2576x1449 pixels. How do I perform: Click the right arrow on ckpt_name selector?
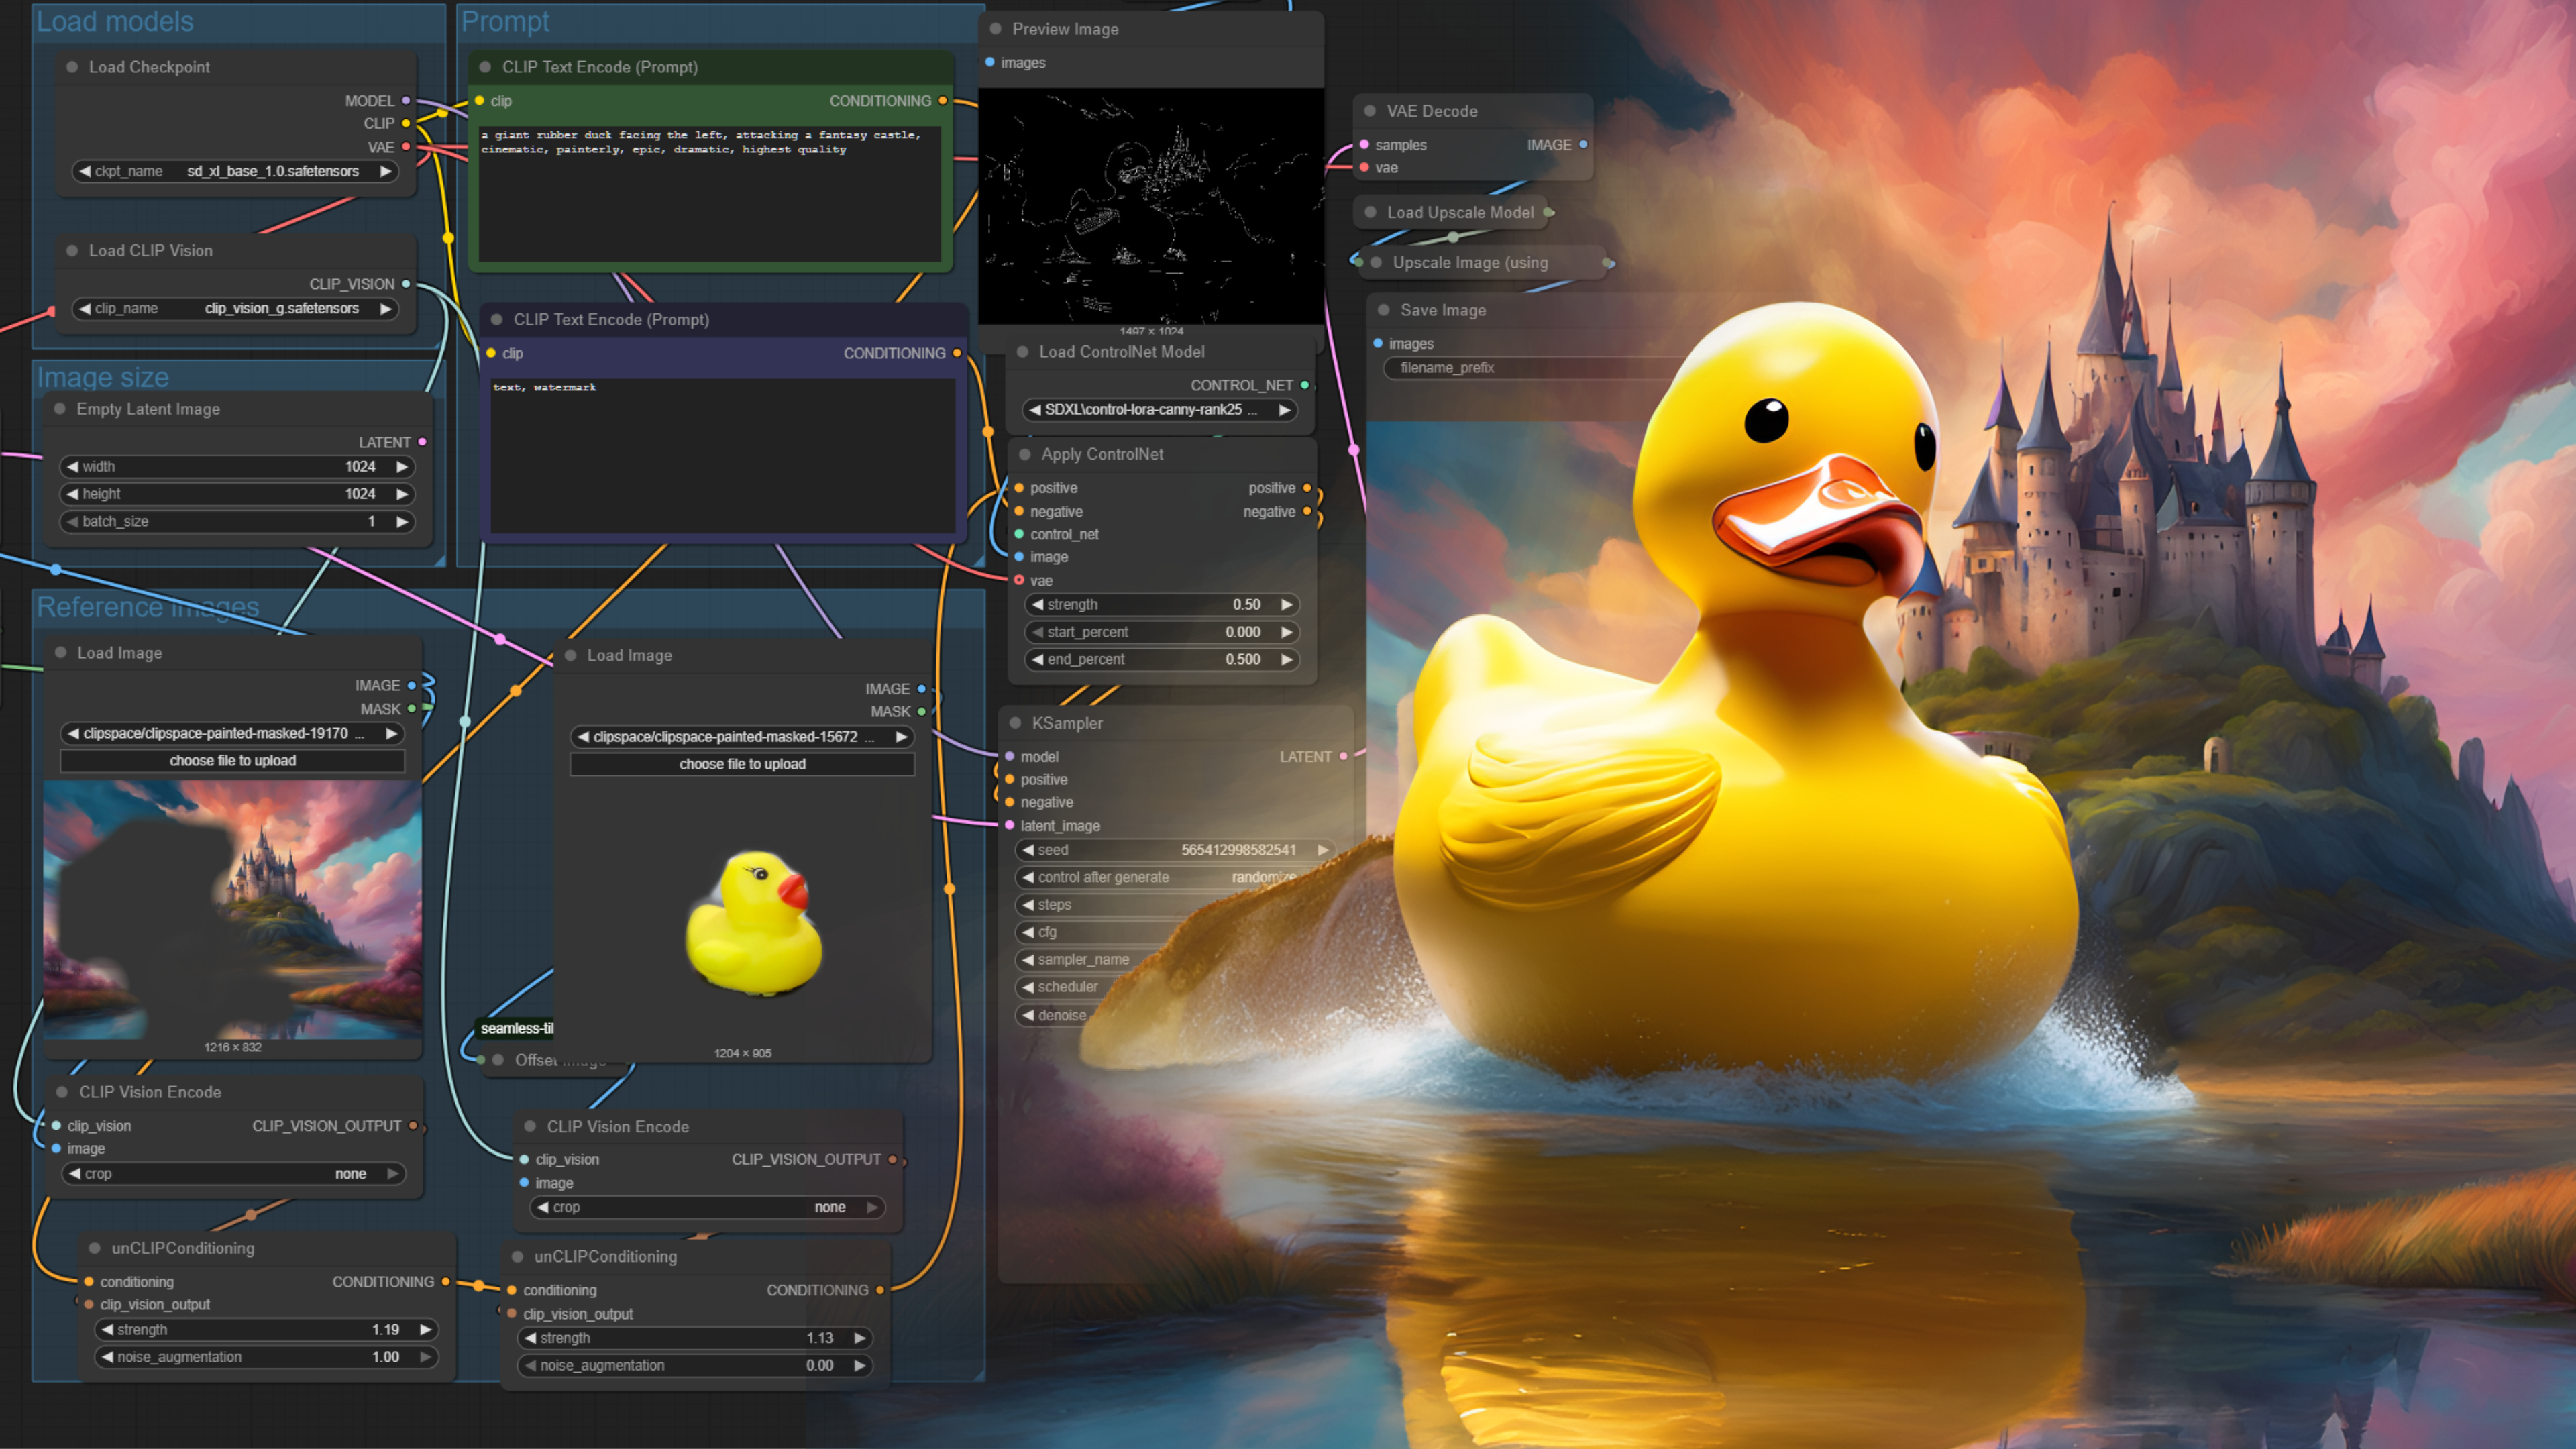[386, 171]
